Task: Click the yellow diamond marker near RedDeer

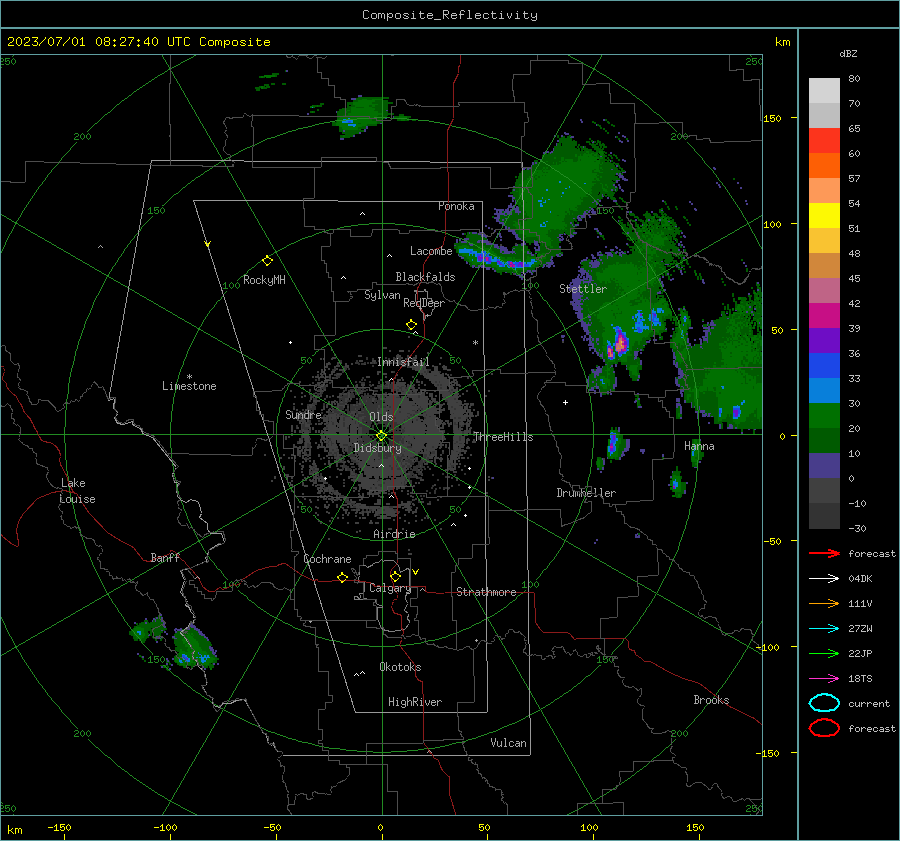Action: click(412, 325)
